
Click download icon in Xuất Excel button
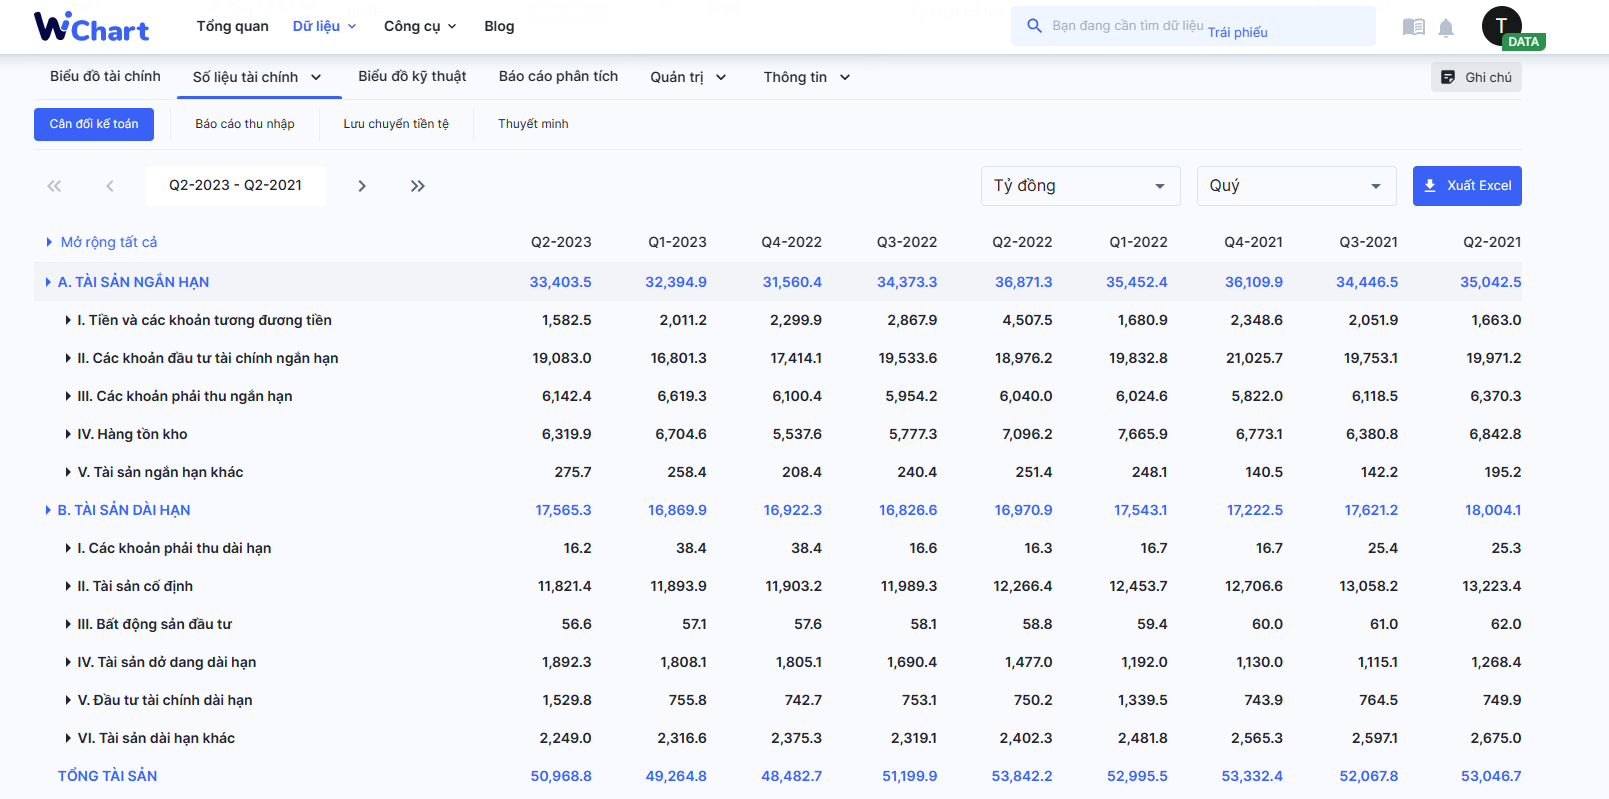click(1430, 186)
